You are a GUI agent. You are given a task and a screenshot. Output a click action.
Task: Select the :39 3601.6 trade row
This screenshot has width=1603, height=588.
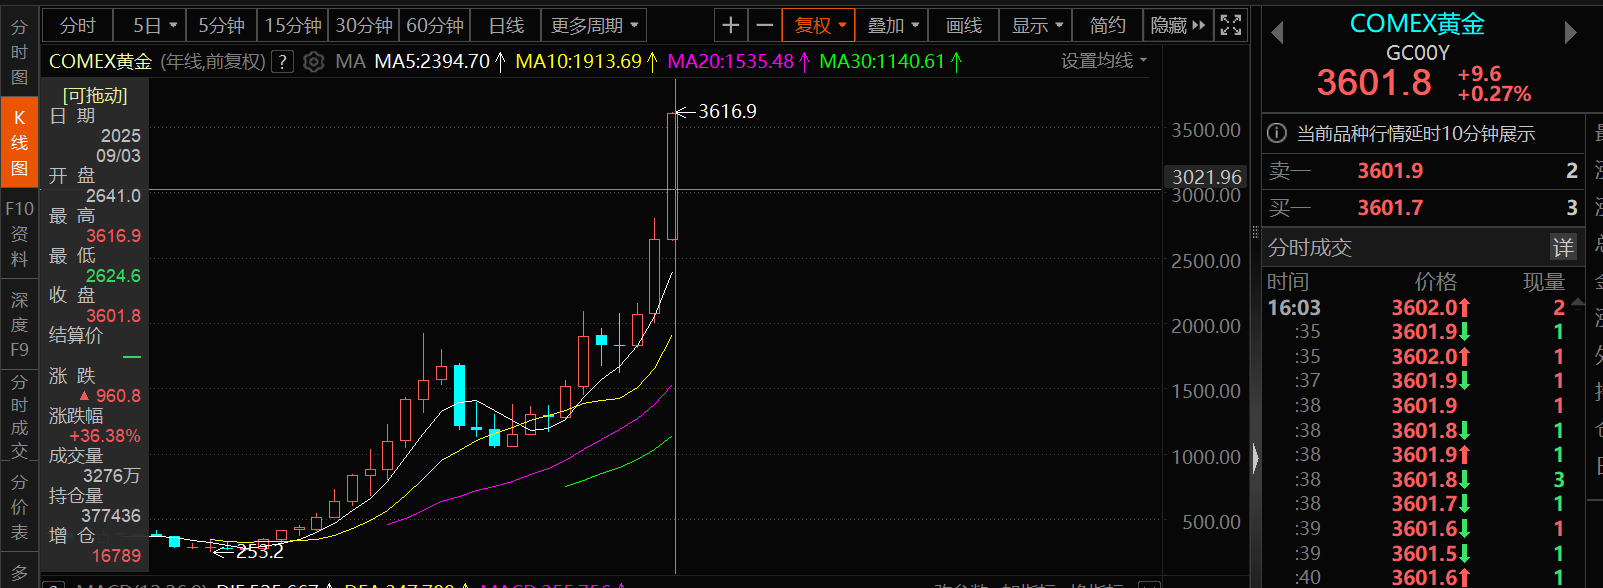coord(1417,529)
